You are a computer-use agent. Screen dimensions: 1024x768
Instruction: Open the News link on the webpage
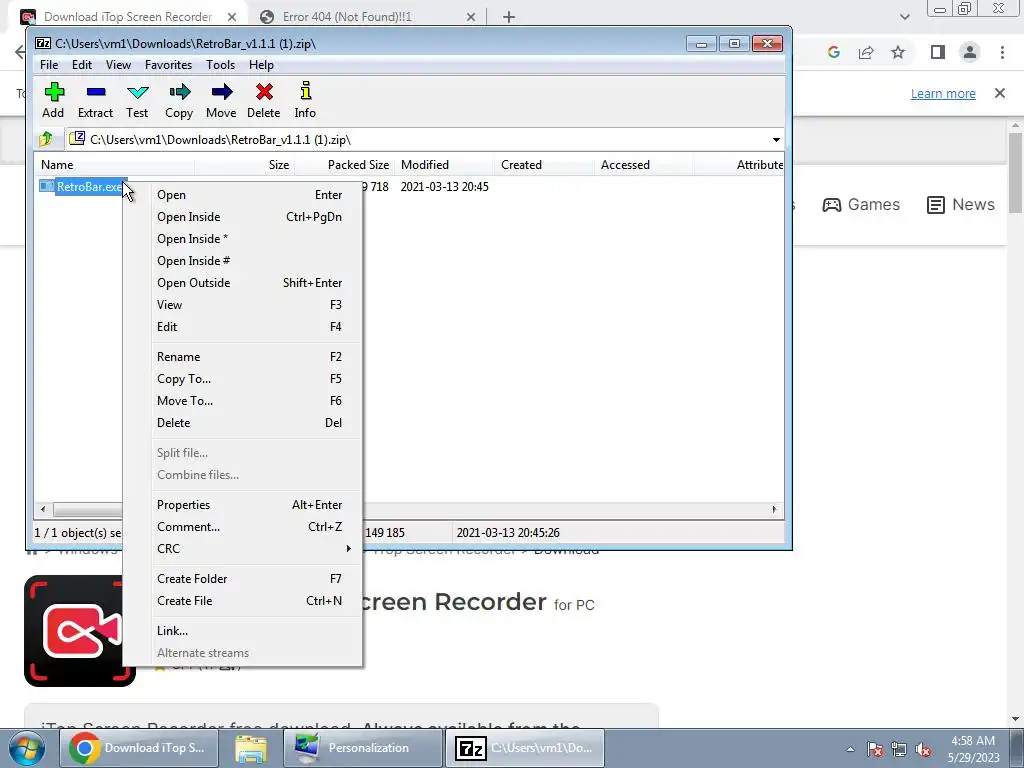point(961,204)
